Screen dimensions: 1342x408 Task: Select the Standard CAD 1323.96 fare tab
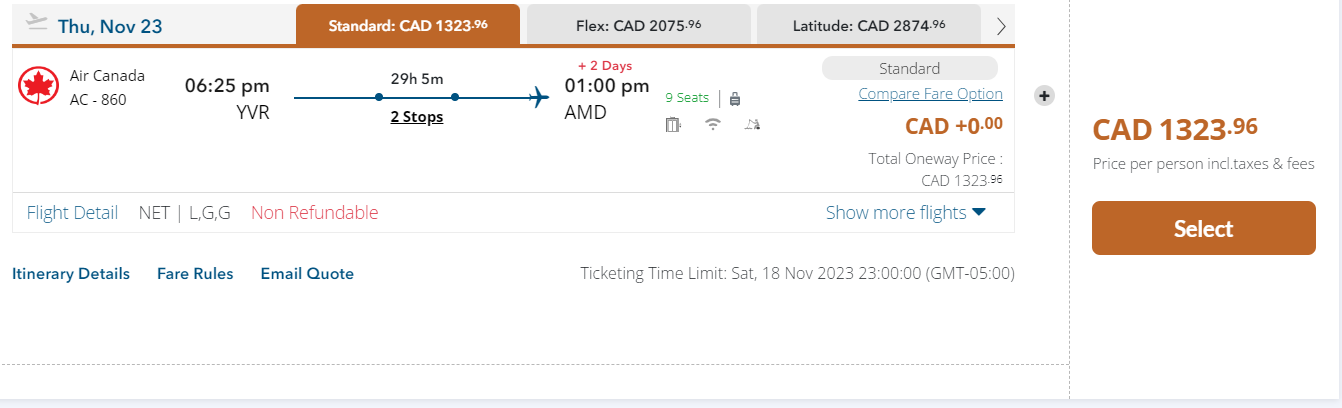click(408, 25)
